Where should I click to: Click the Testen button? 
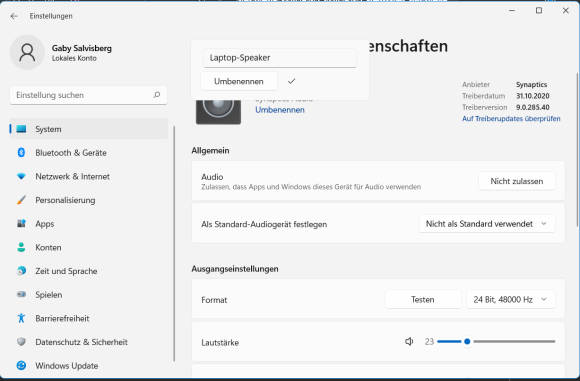point(423,300)
